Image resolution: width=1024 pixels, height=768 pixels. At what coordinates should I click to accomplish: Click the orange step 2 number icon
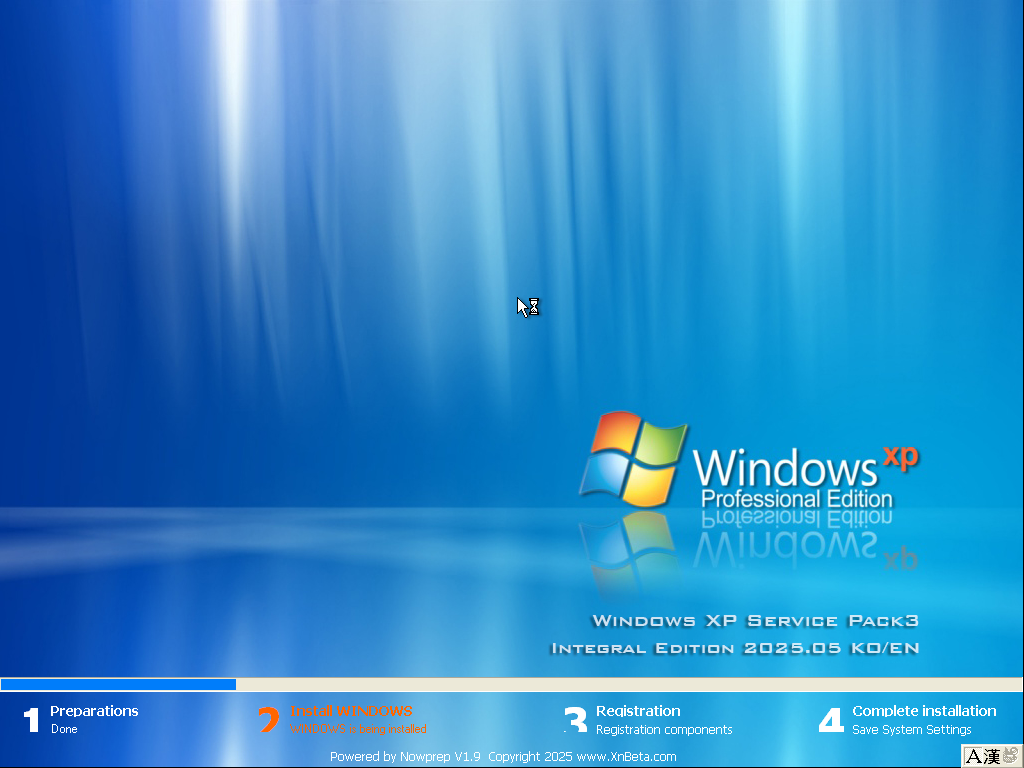(268, 720)
